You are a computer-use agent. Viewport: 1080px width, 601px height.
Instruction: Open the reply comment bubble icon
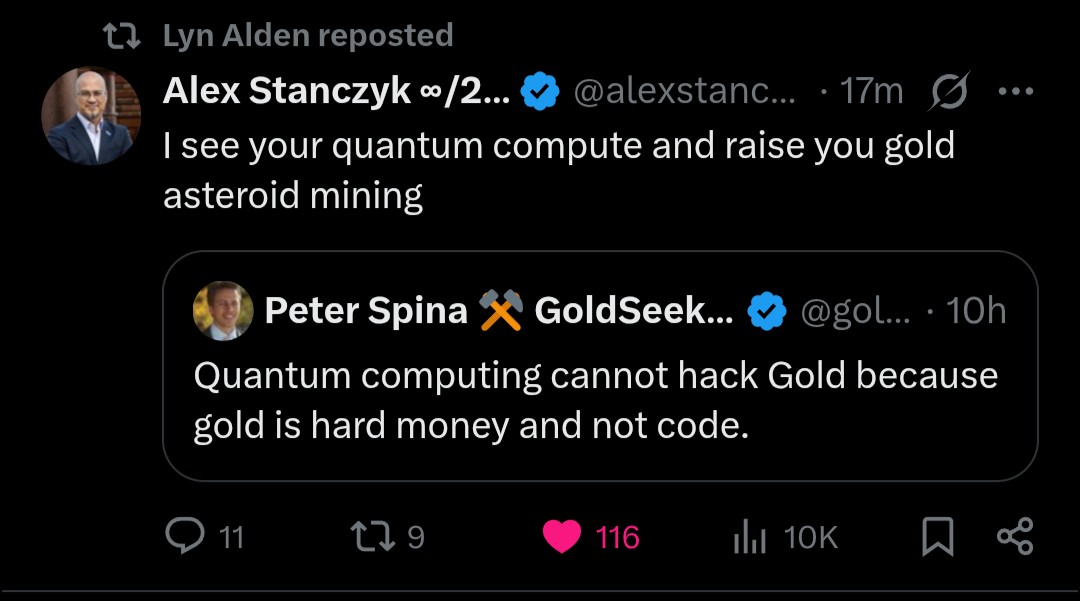(184, 537)
